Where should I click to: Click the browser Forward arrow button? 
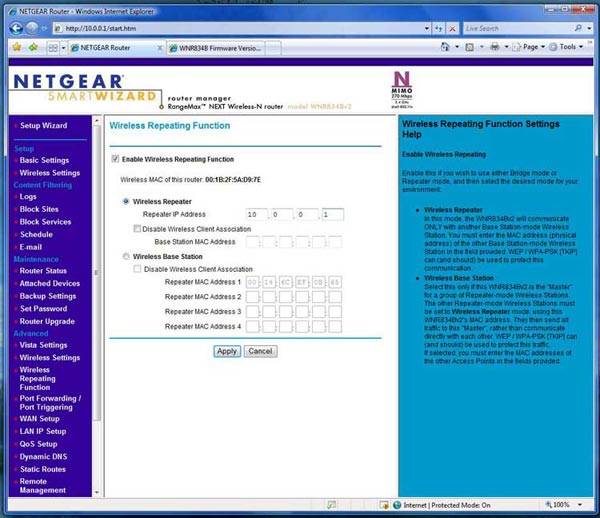[32, 28]
